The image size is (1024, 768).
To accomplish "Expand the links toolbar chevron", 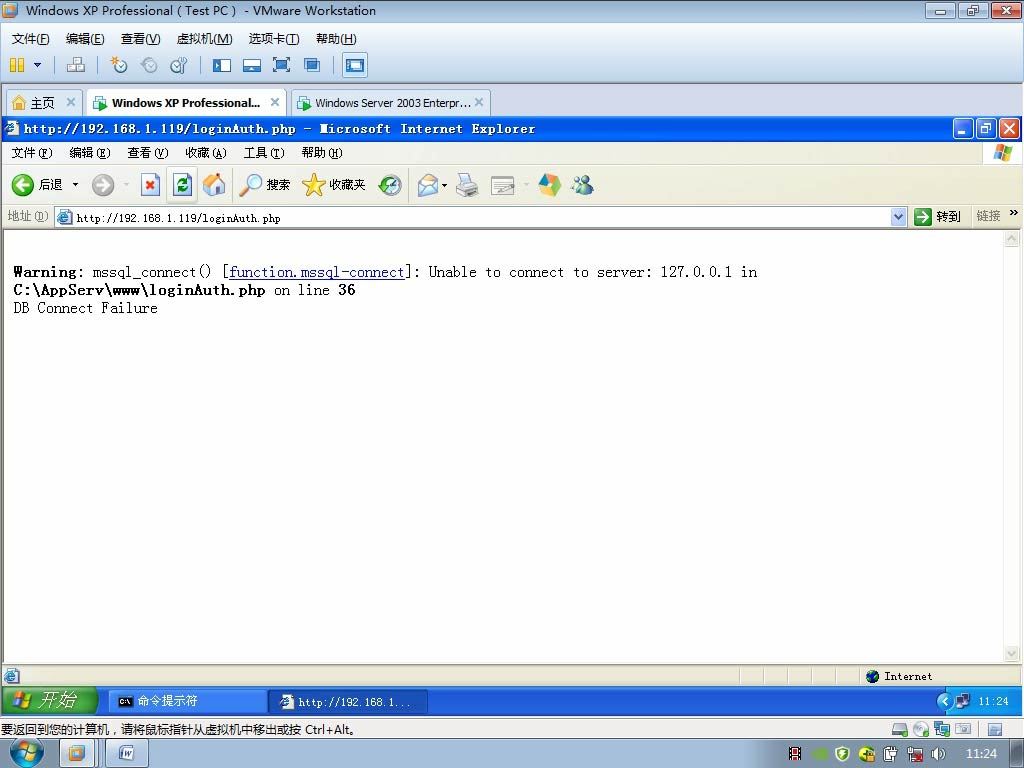I will coord(1014,213).
